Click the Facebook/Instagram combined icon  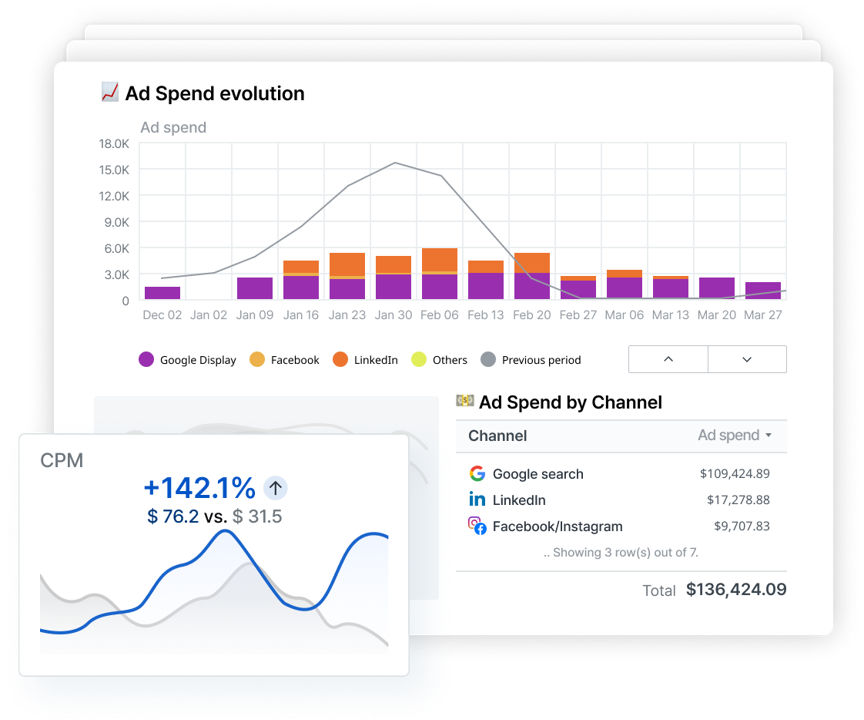tap(477, 525)
